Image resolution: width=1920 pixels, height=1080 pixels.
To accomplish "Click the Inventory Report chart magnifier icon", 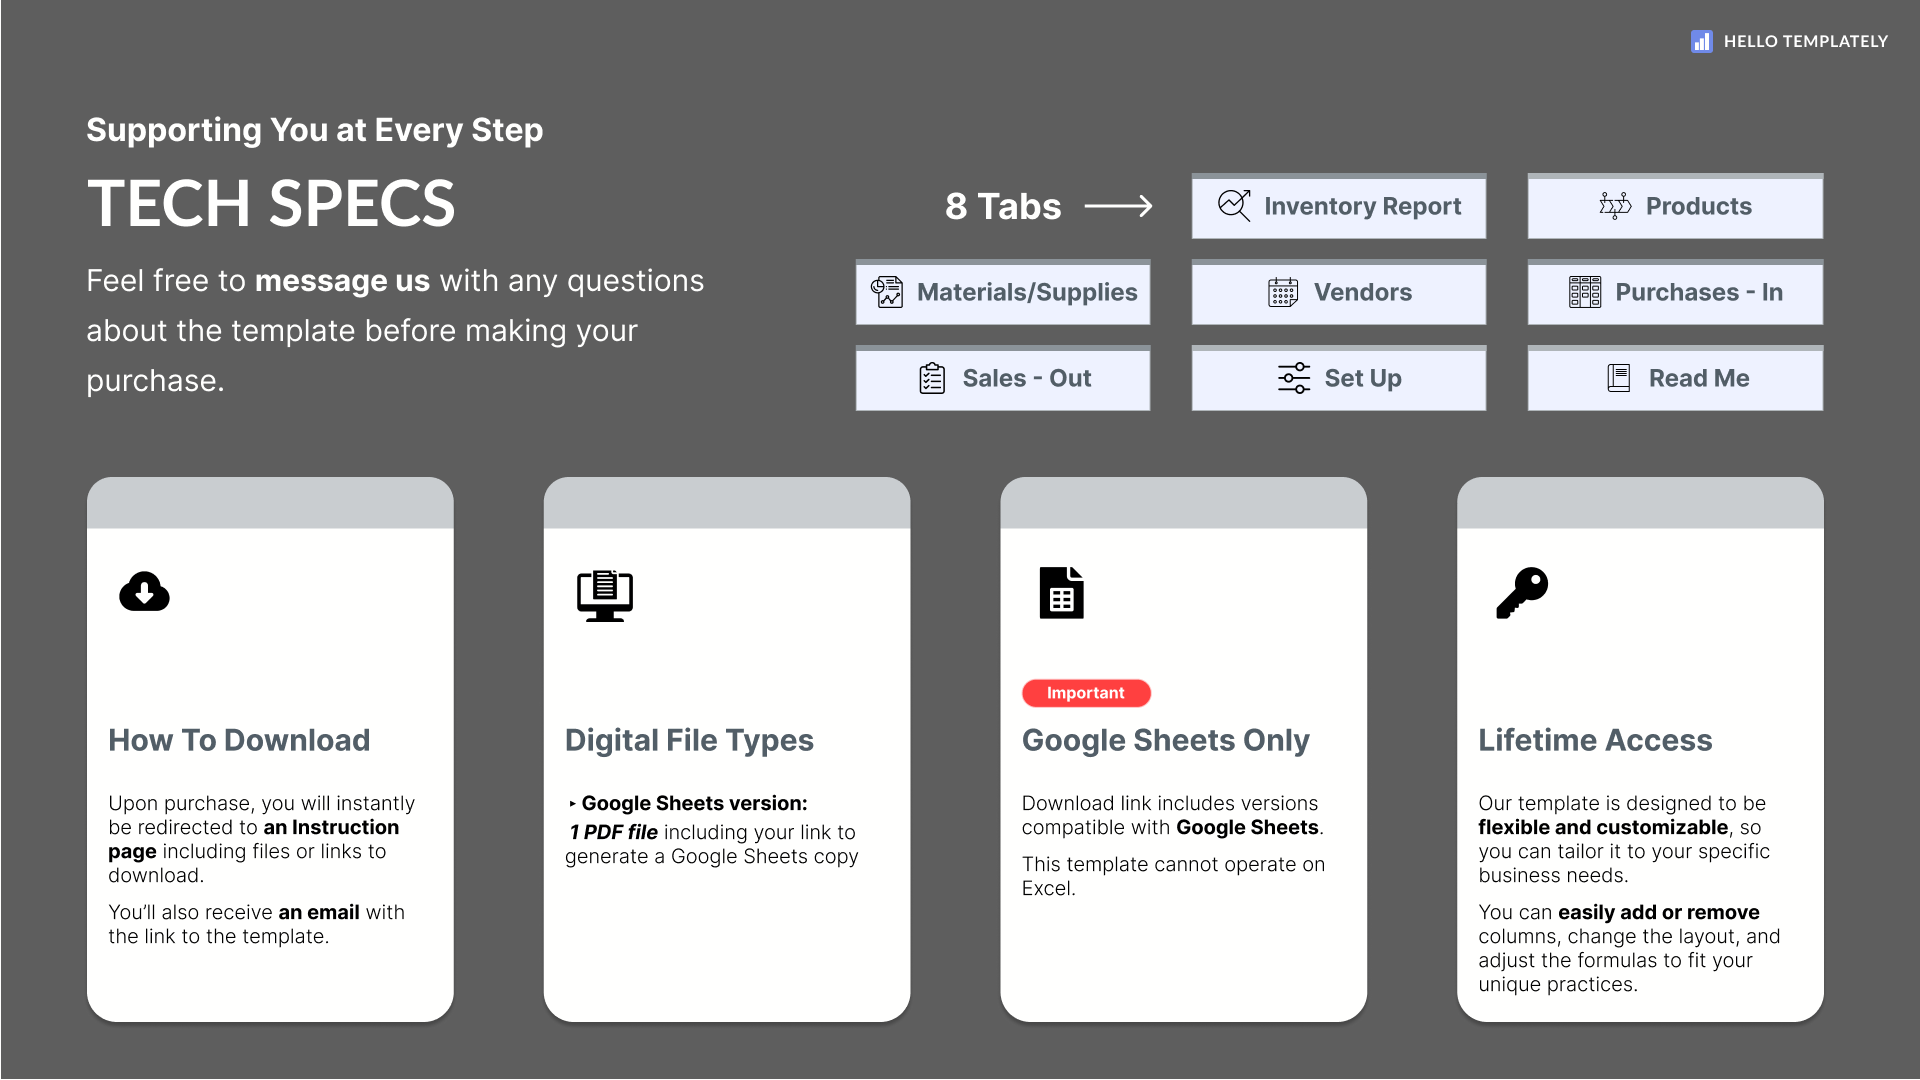I will (x=1234, y=206).
